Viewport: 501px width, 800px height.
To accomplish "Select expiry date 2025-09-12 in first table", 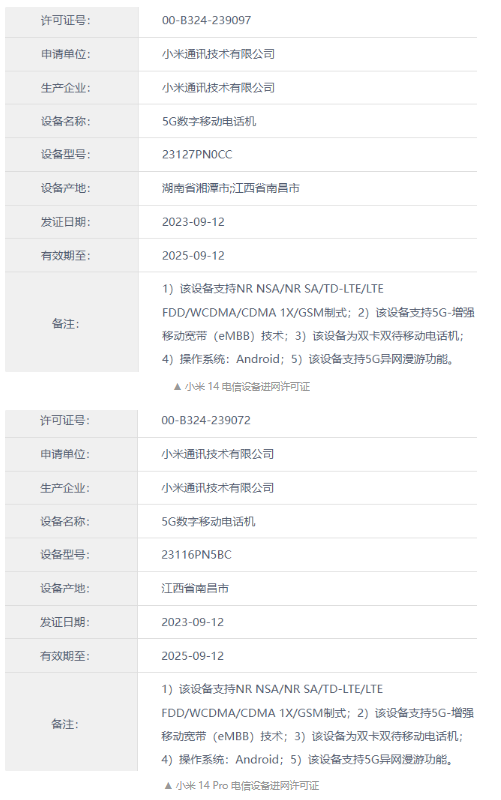I will pos(193,256).
